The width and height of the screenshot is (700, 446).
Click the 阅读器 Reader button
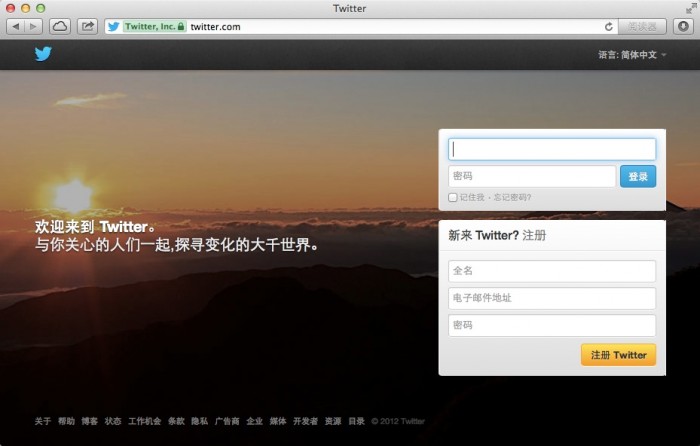[x=642, y=27]
